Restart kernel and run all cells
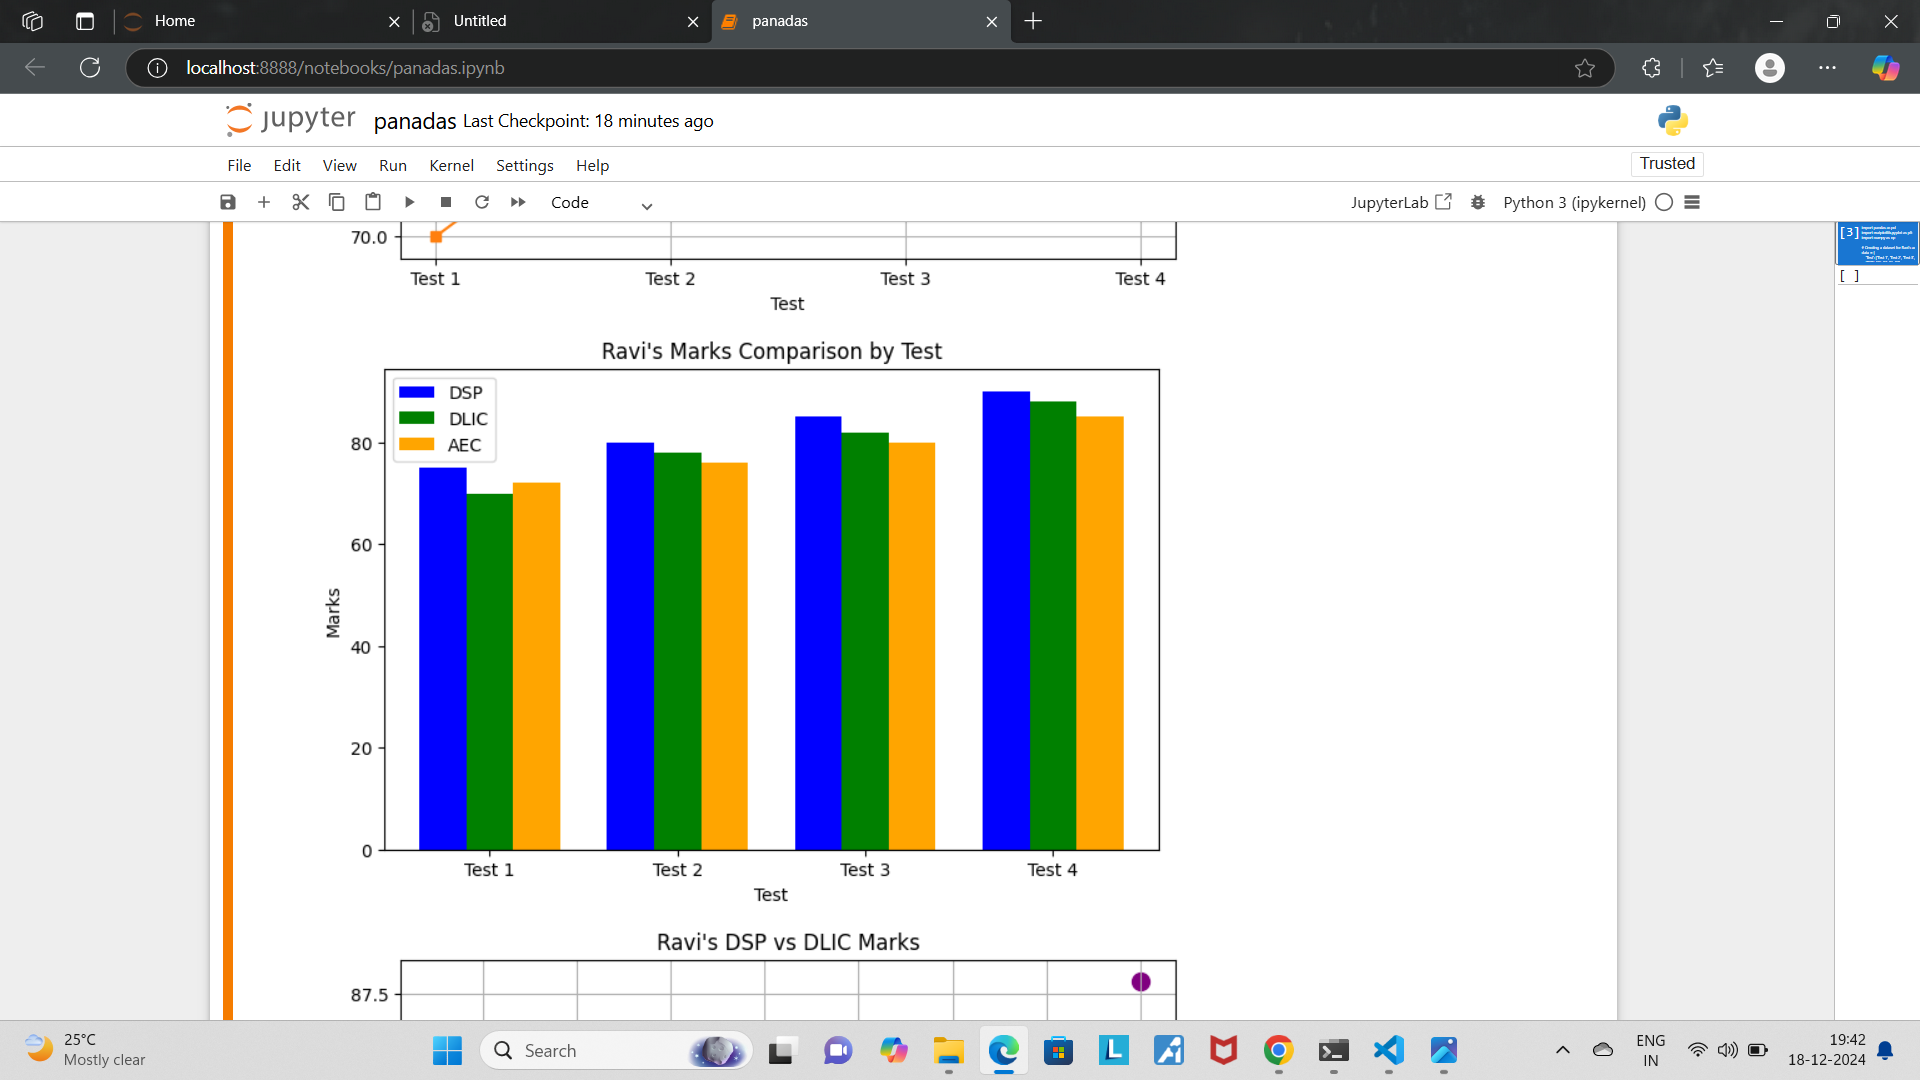The width and height of the screenshot is (1920, 1080). tap(518, 202)
